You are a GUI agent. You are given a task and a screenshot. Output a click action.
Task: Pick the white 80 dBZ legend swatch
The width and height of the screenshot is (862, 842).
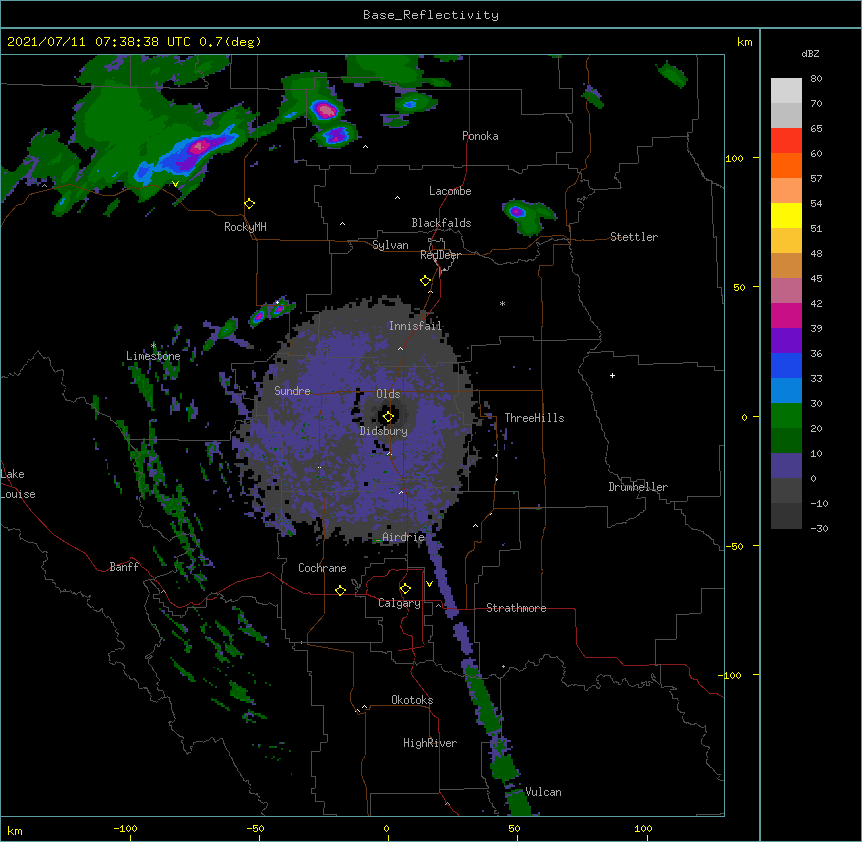[x=786, y=91]
